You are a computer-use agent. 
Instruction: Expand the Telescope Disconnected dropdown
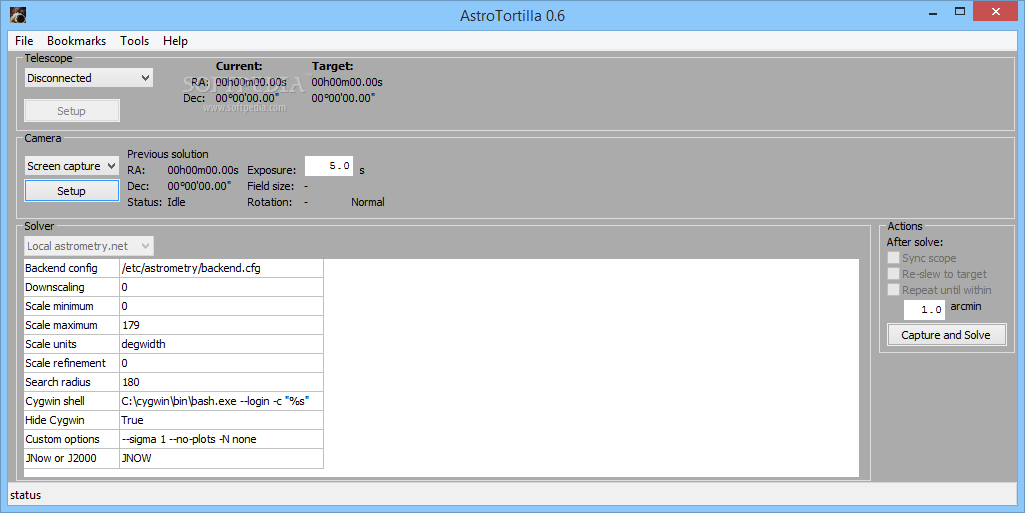click(x=88, y=78)
